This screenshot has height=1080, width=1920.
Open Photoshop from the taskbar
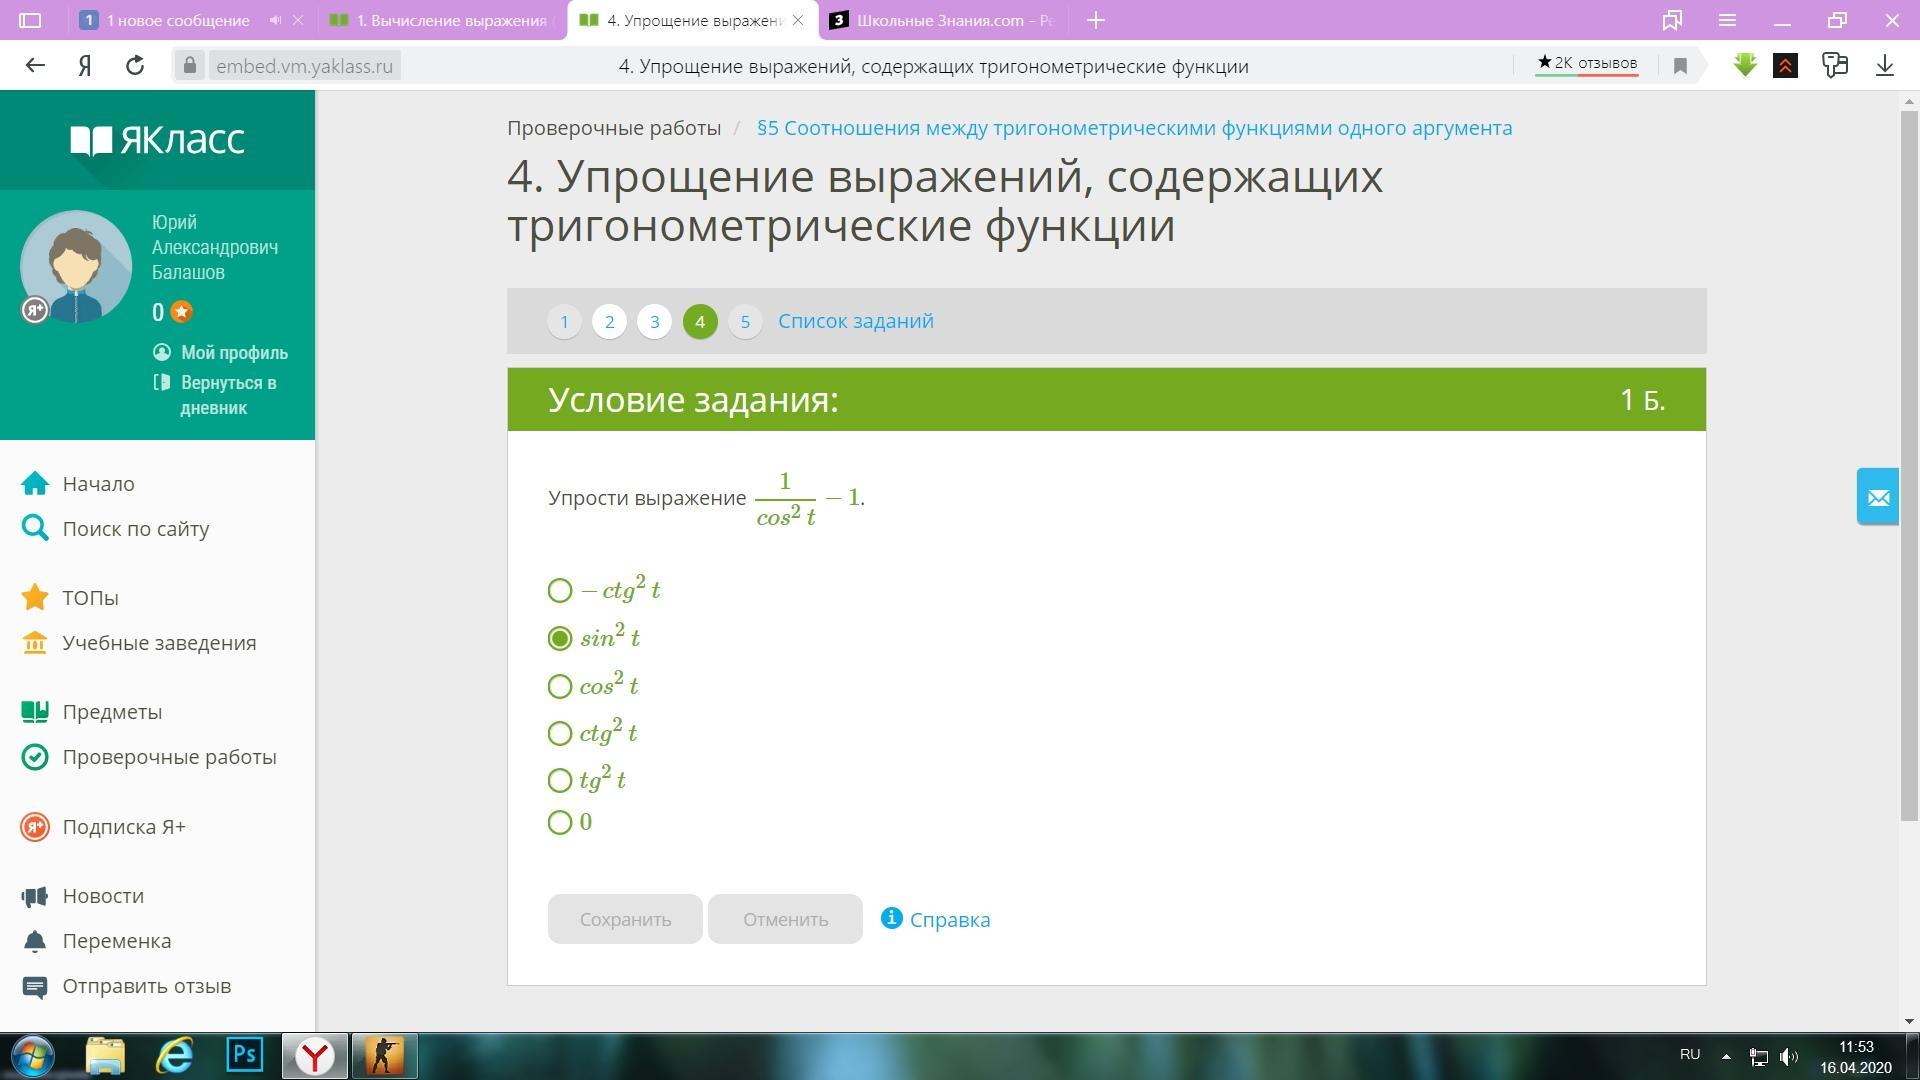pos(245,1055)
